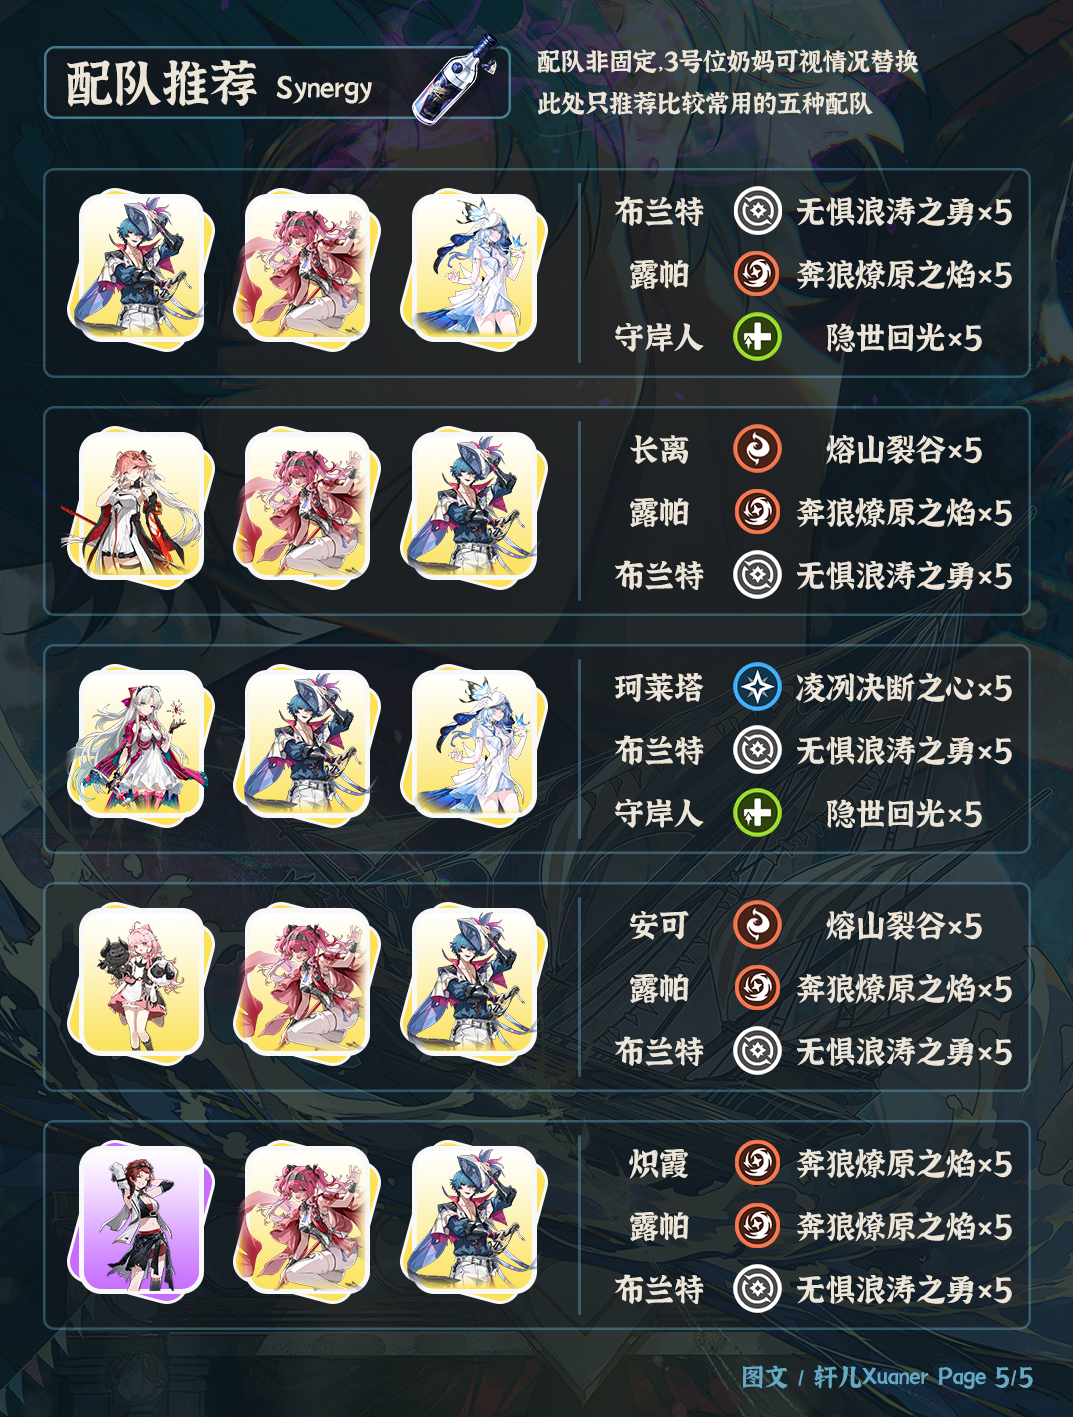Select 安可's 熔山裂谷 set icon

757,925
